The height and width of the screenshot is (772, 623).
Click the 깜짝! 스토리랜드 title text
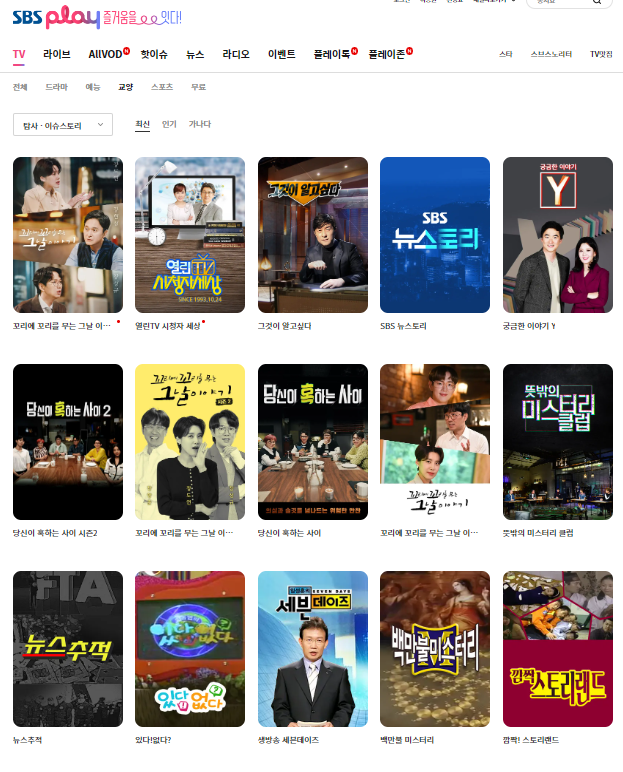pyautogui.click(x=531, y=740)
